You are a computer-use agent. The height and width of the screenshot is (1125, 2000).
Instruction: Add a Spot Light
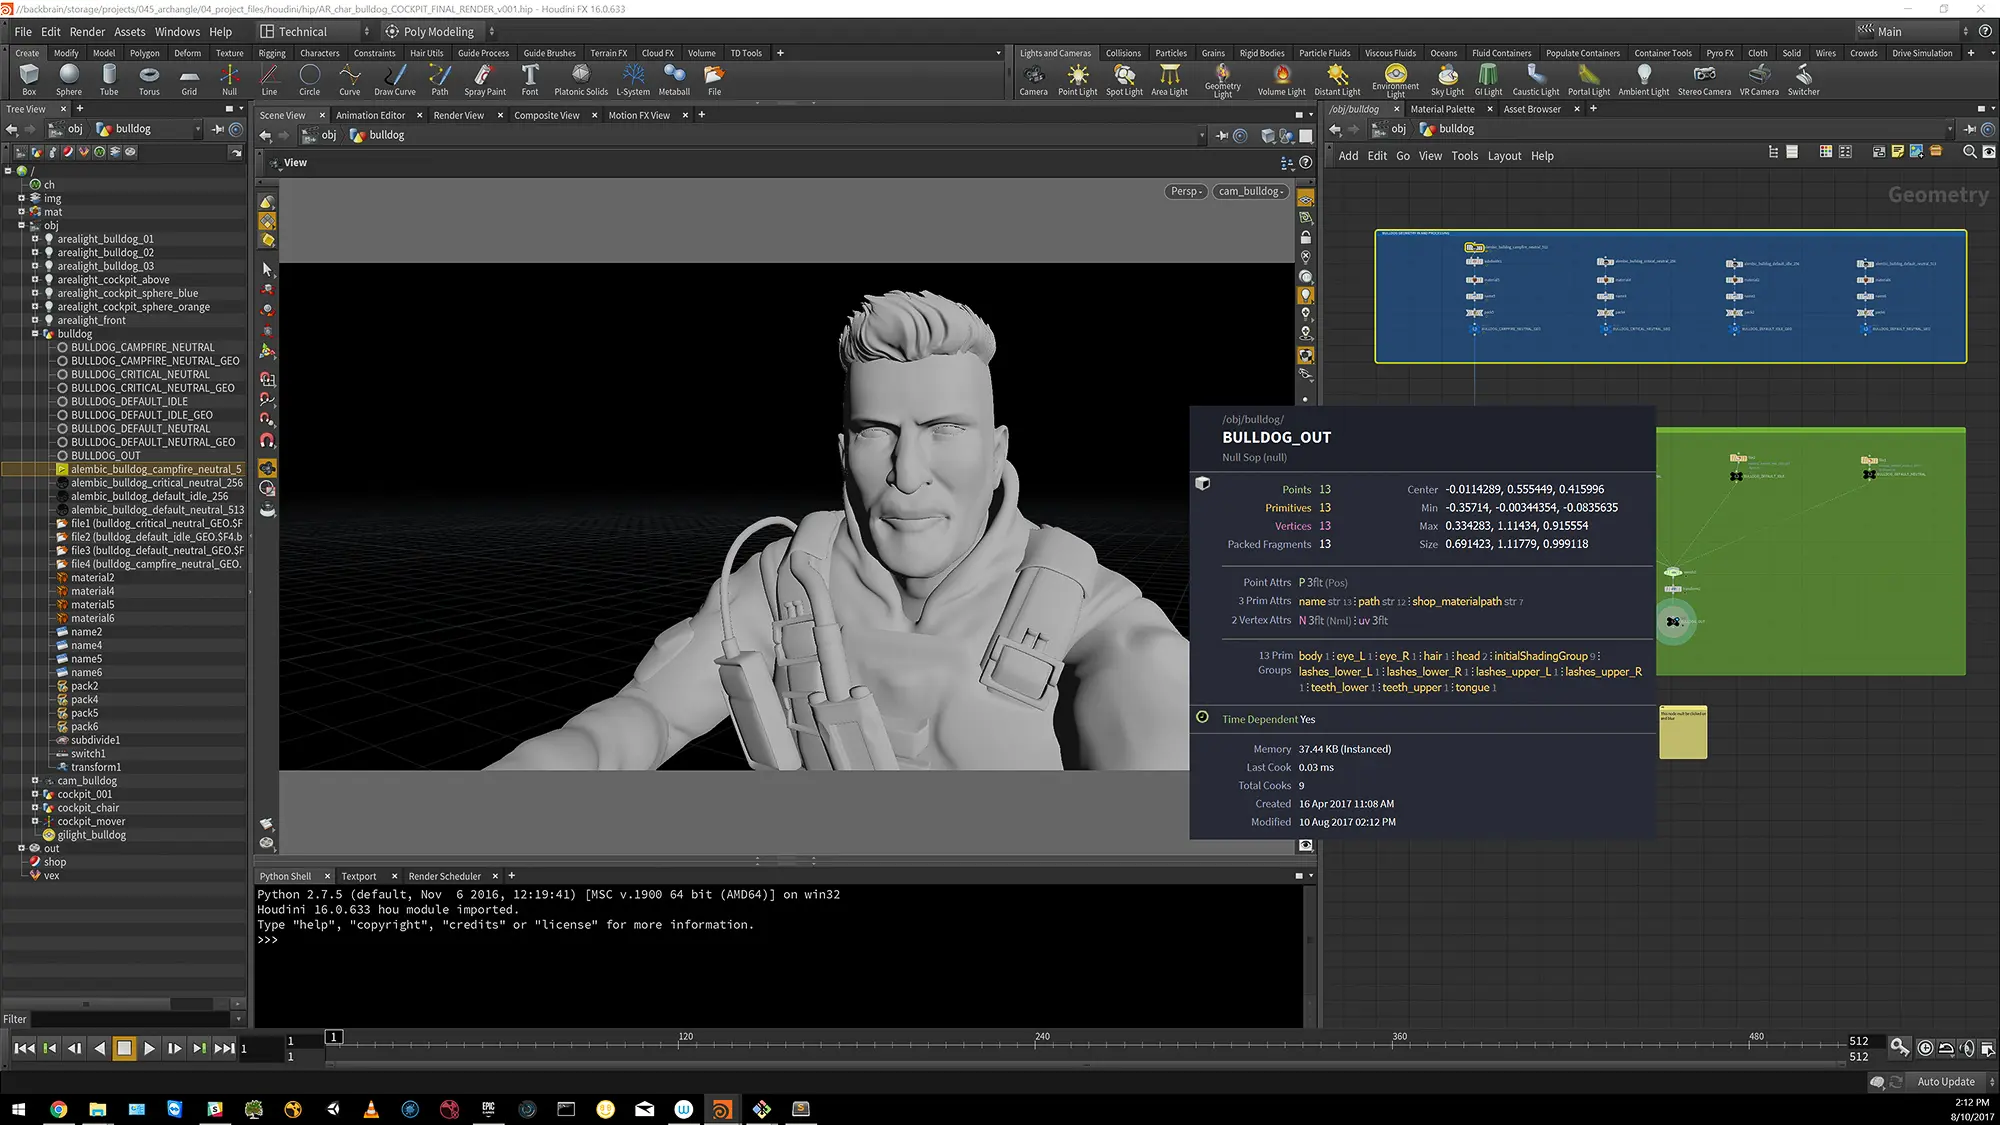coord(1124,79)
